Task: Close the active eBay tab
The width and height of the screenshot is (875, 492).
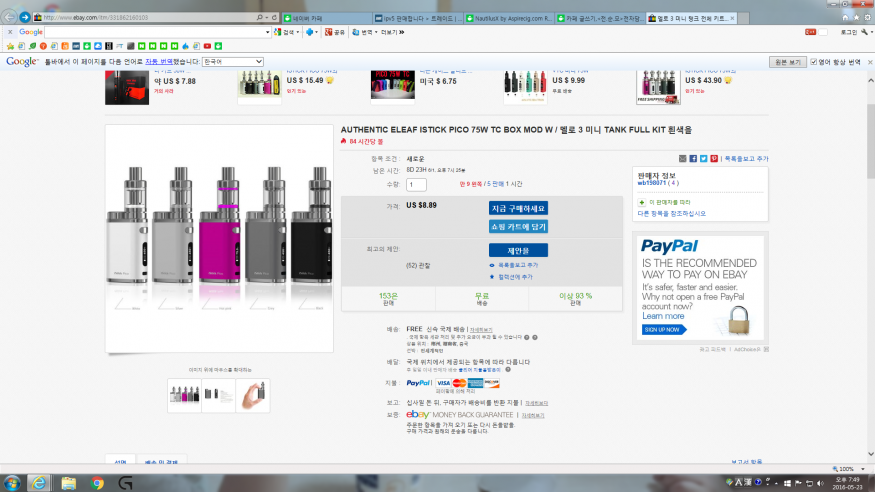Action: [x=732, y=18]
